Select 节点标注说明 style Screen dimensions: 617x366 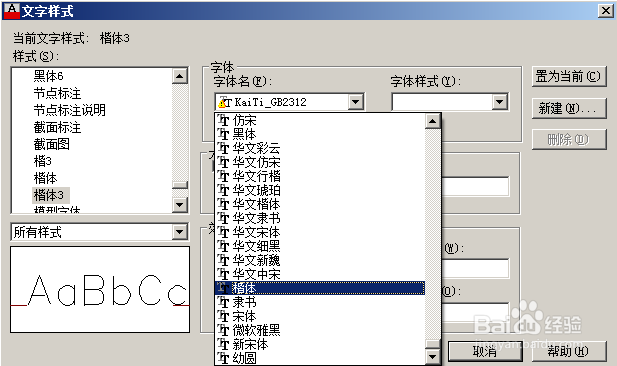coord(70,110)
